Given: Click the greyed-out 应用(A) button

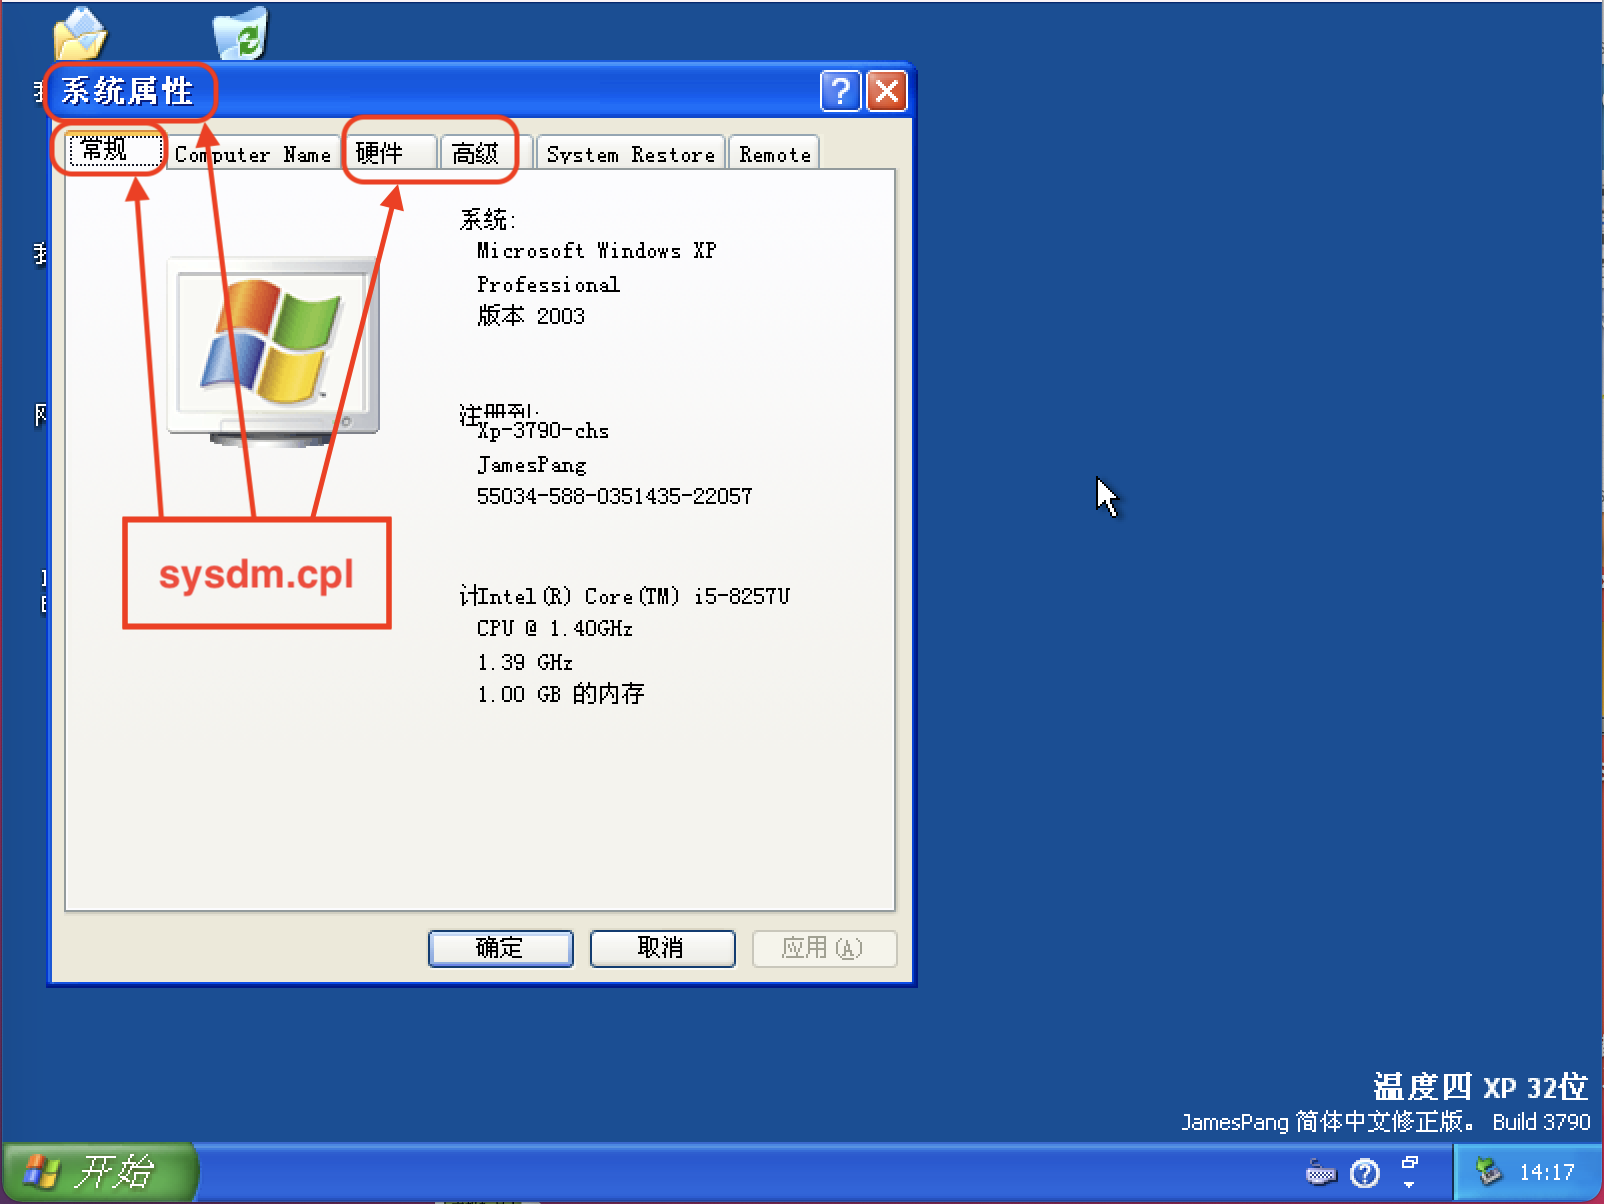Looking at the screenshot, I should coord(824,948).
